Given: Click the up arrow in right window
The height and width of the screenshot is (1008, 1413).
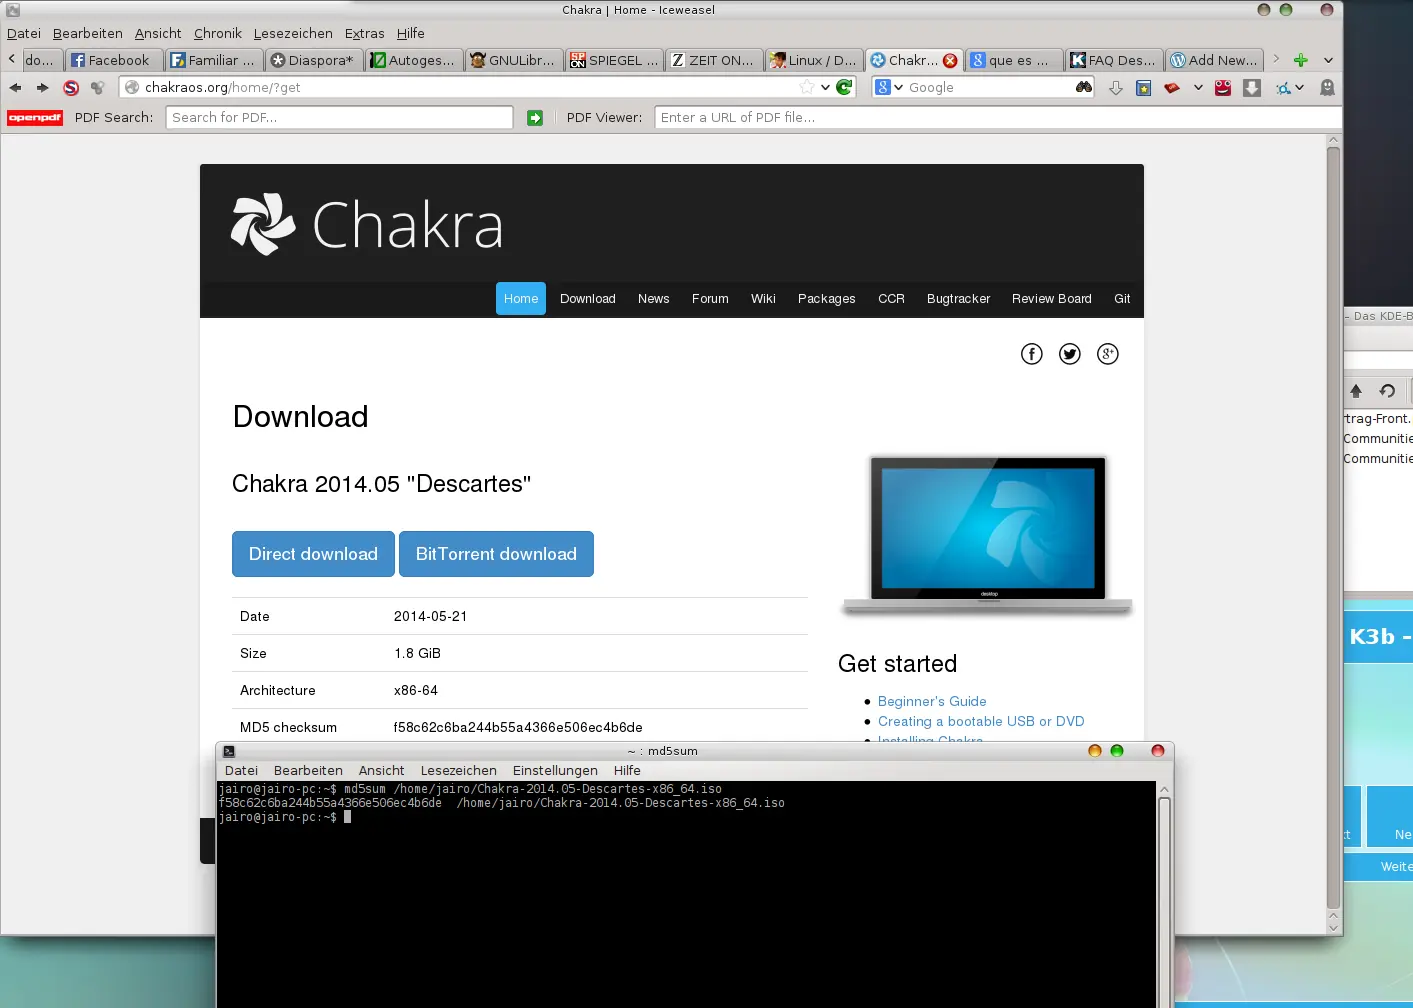Looking at the screenshot, I should point(1356,391).
